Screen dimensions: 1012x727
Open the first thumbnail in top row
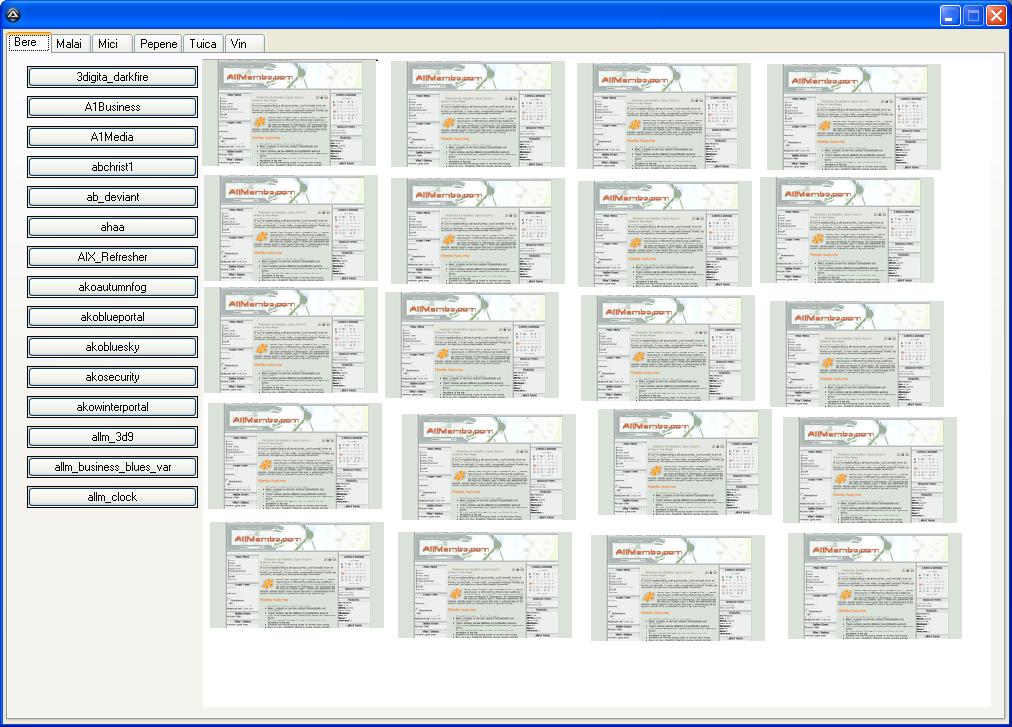tap(290, 114)
